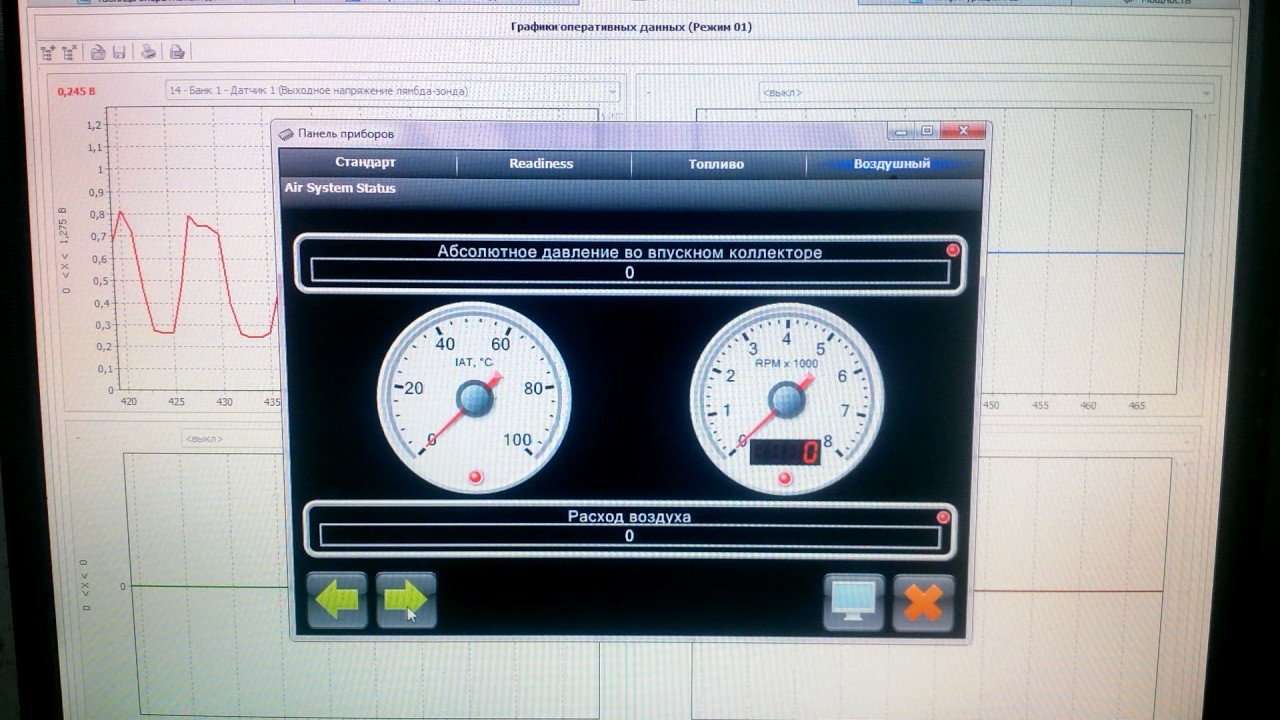Click the IAT °C temperature gauge
The width and height of the screenshot is (1280, 720).
coord(474,398)
